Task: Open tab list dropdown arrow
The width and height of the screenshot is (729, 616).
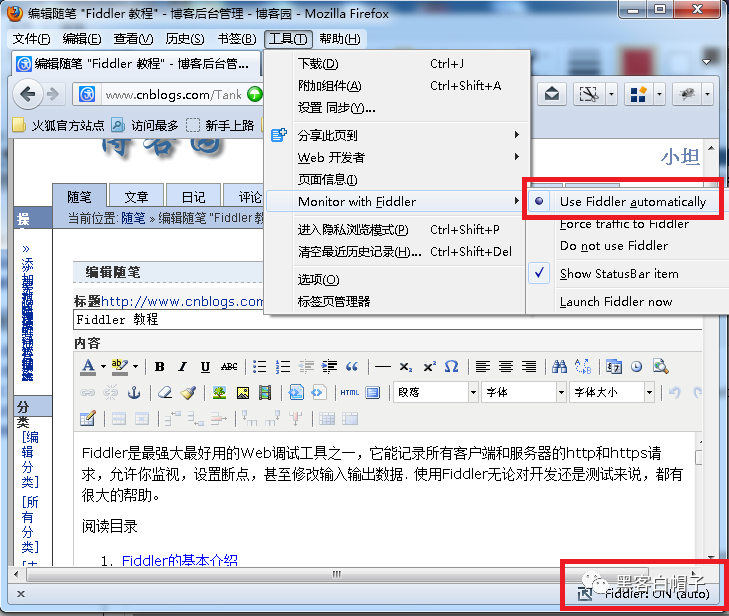Action: tap(706, 62)
